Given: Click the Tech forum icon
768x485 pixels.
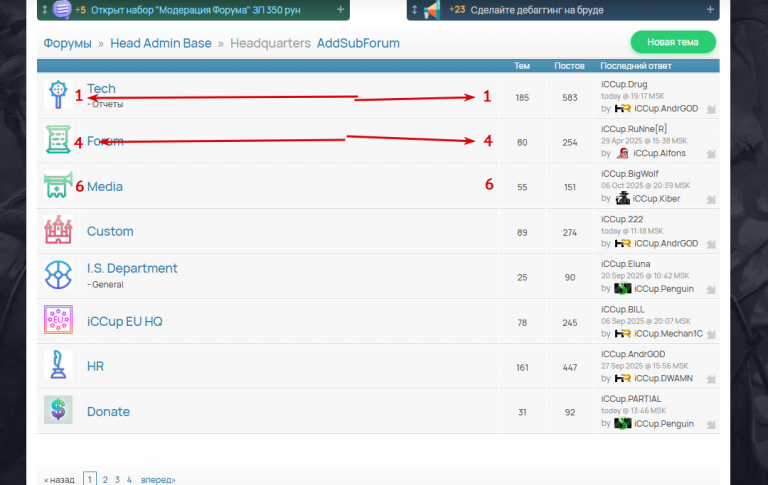Looking at the screenshot, I should (x=58, y=95).
